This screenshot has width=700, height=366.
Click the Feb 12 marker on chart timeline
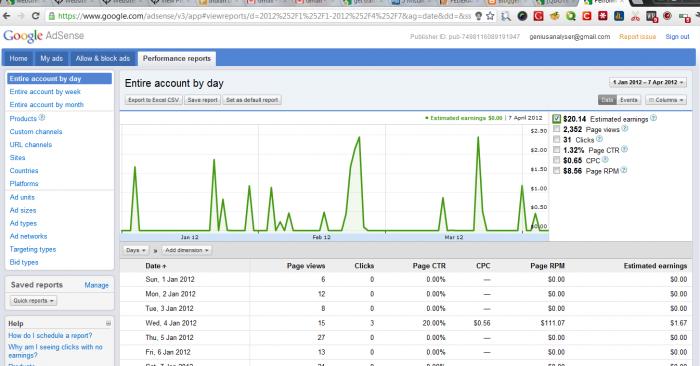click(x=321, y=237)
